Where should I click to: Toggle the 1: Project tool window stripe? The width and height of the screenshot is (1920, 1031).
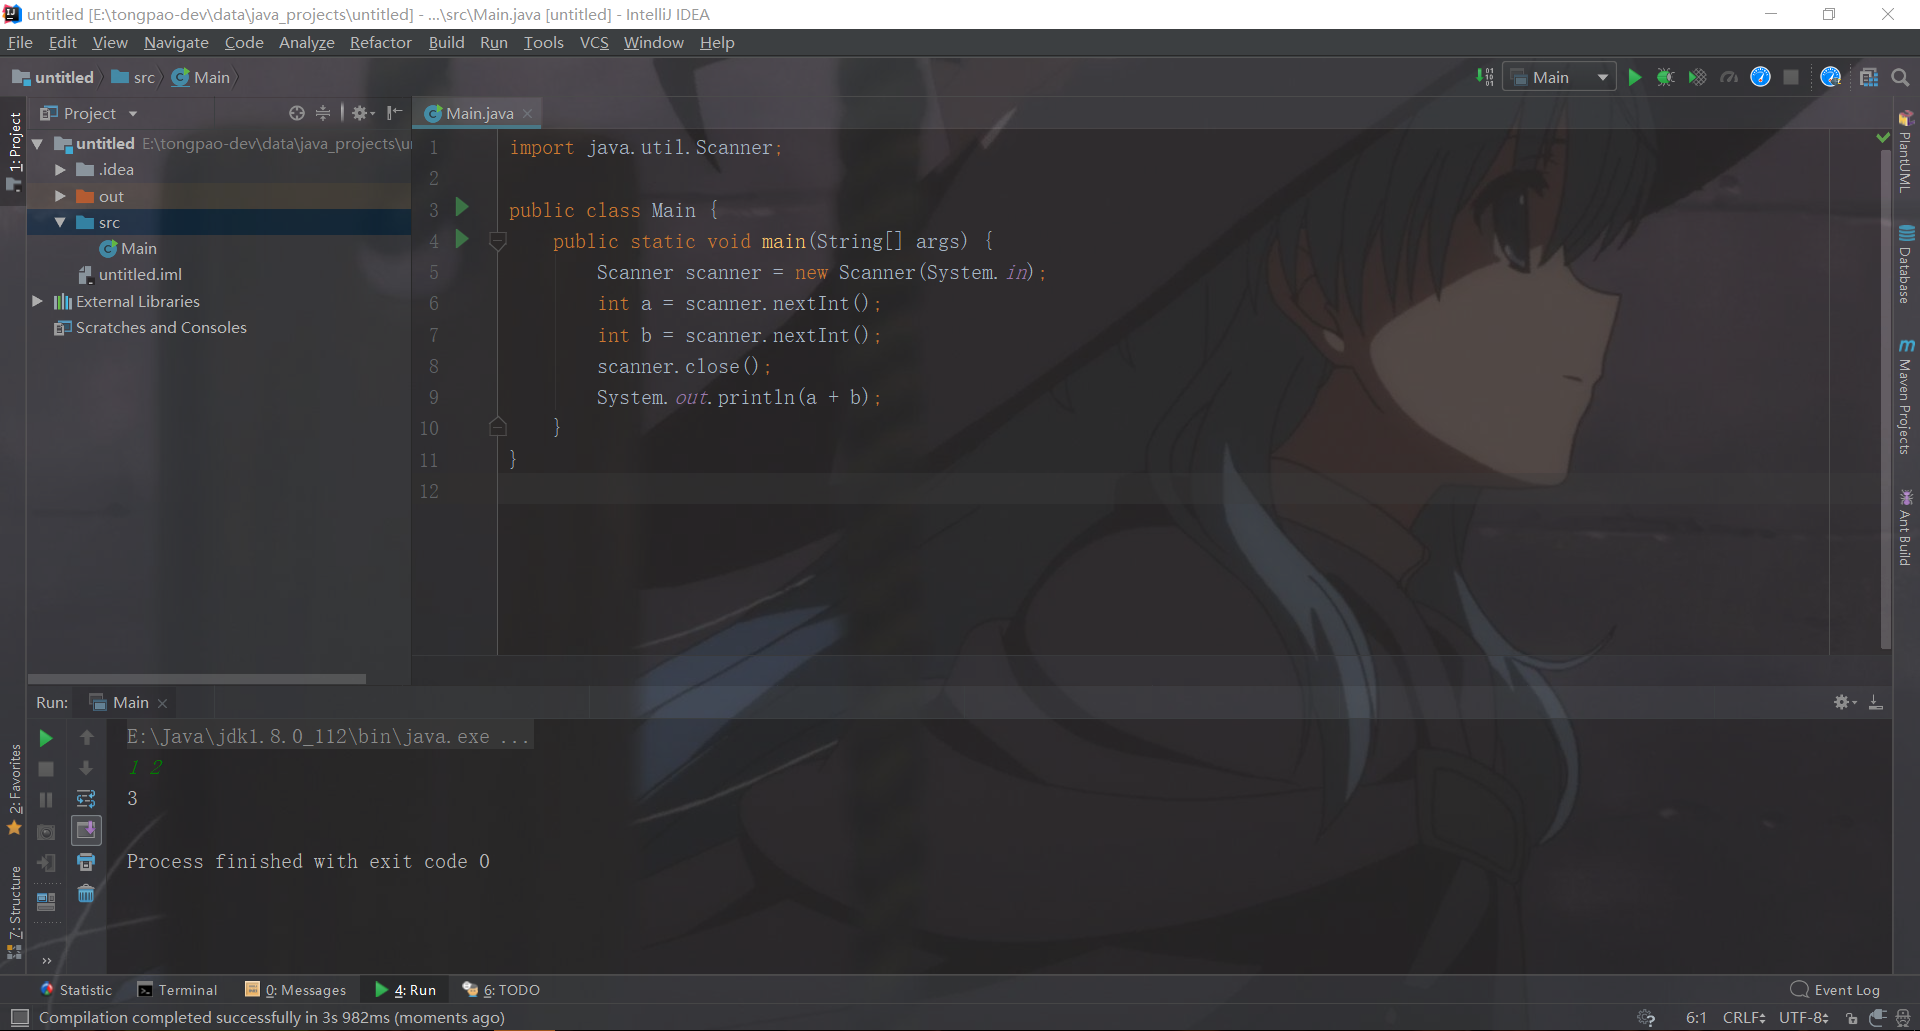14,151
